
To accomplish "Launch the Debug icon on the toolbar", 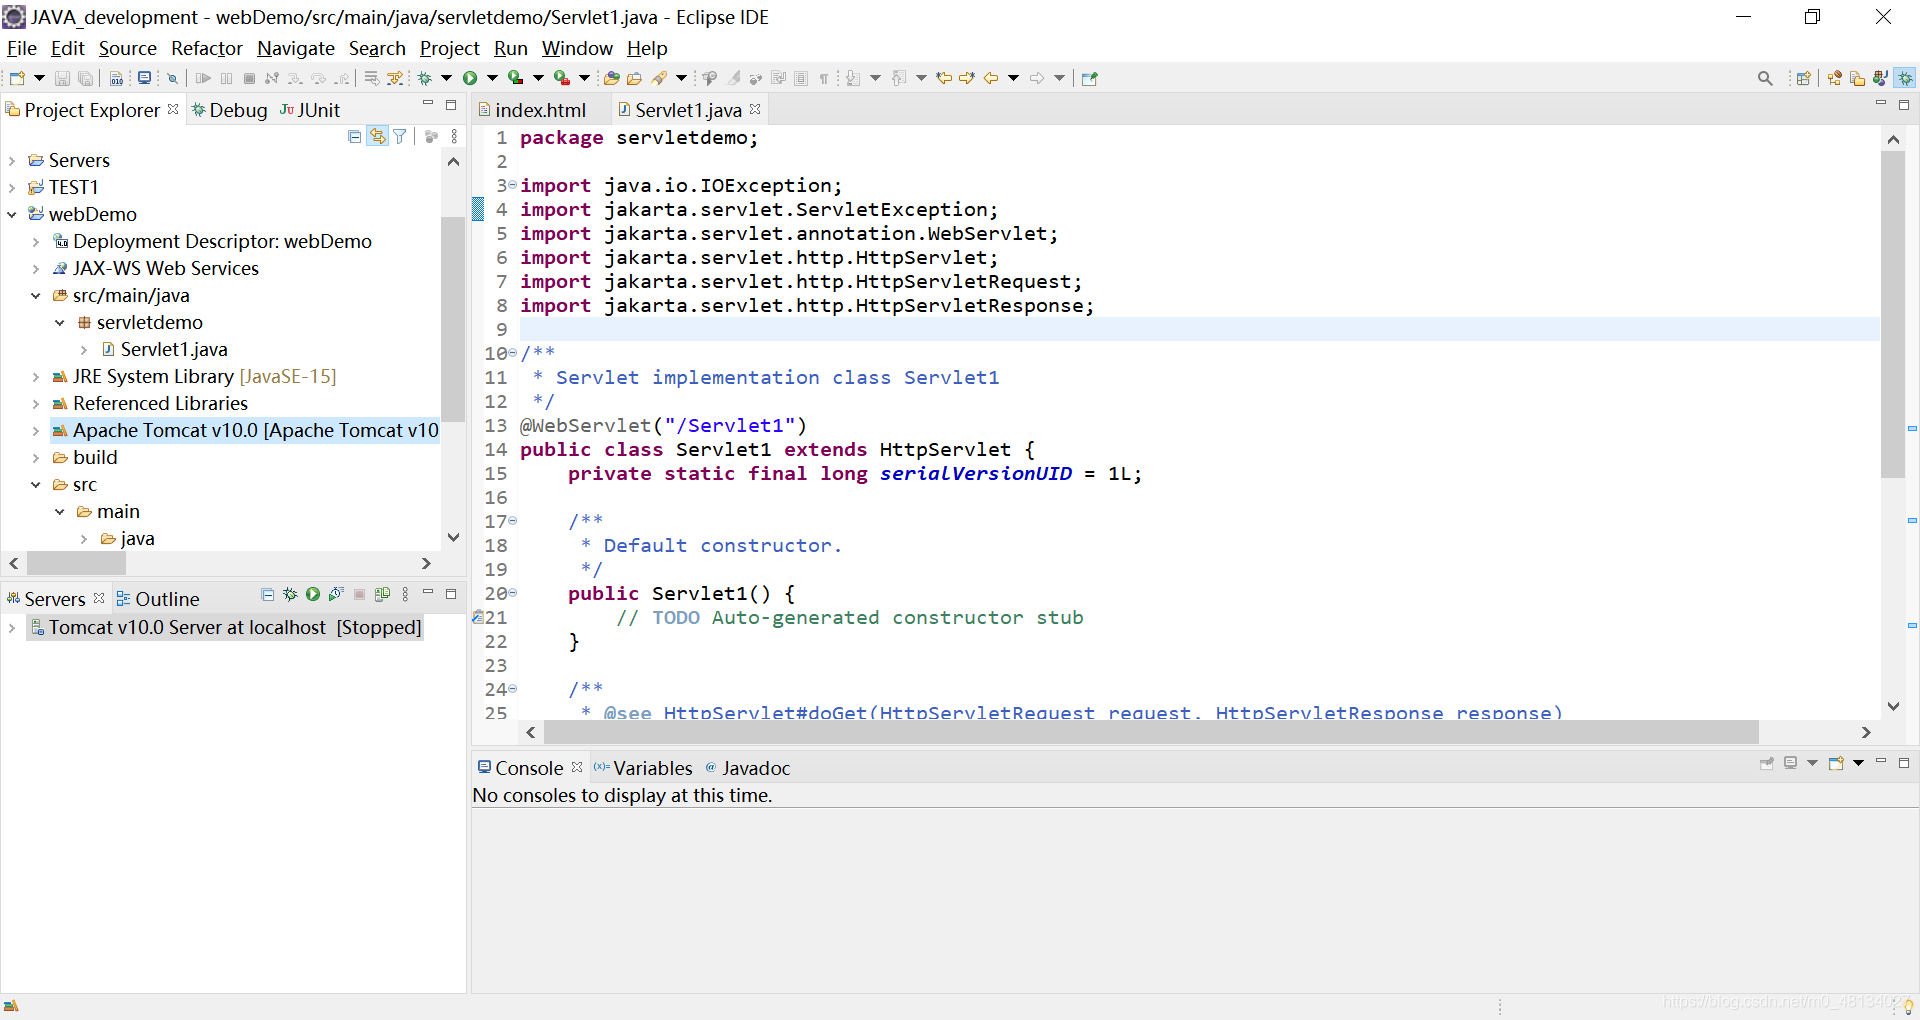I will coord(425,78).
